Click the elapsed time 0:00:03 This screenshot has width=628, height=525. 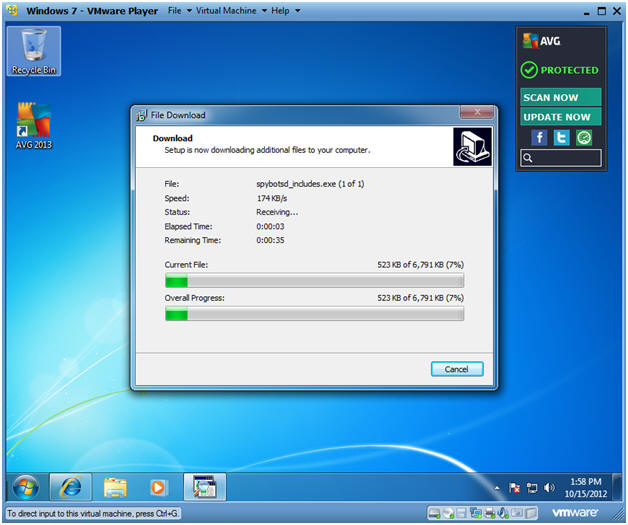(x=270, y=227)
